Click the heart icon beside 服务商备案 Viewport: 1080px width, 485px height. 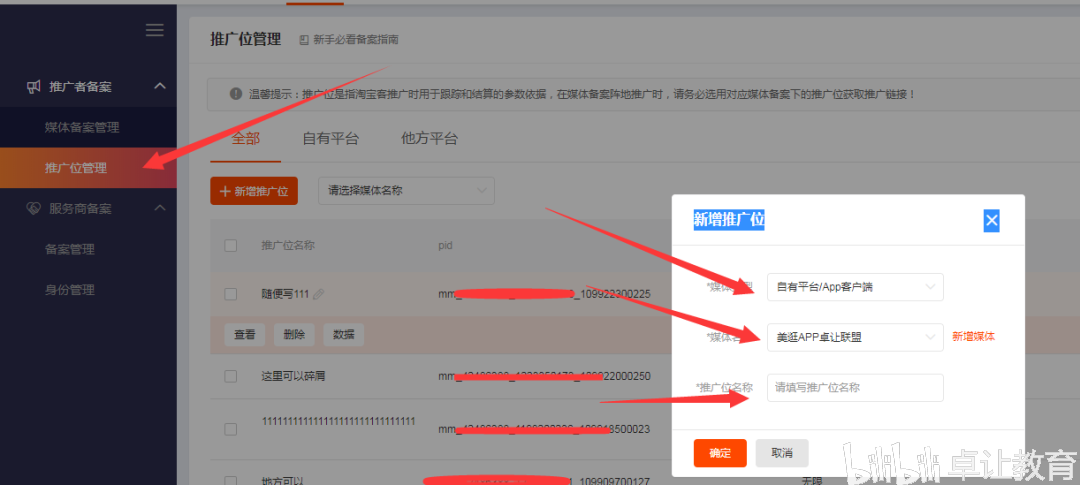(x=33, y=208)
